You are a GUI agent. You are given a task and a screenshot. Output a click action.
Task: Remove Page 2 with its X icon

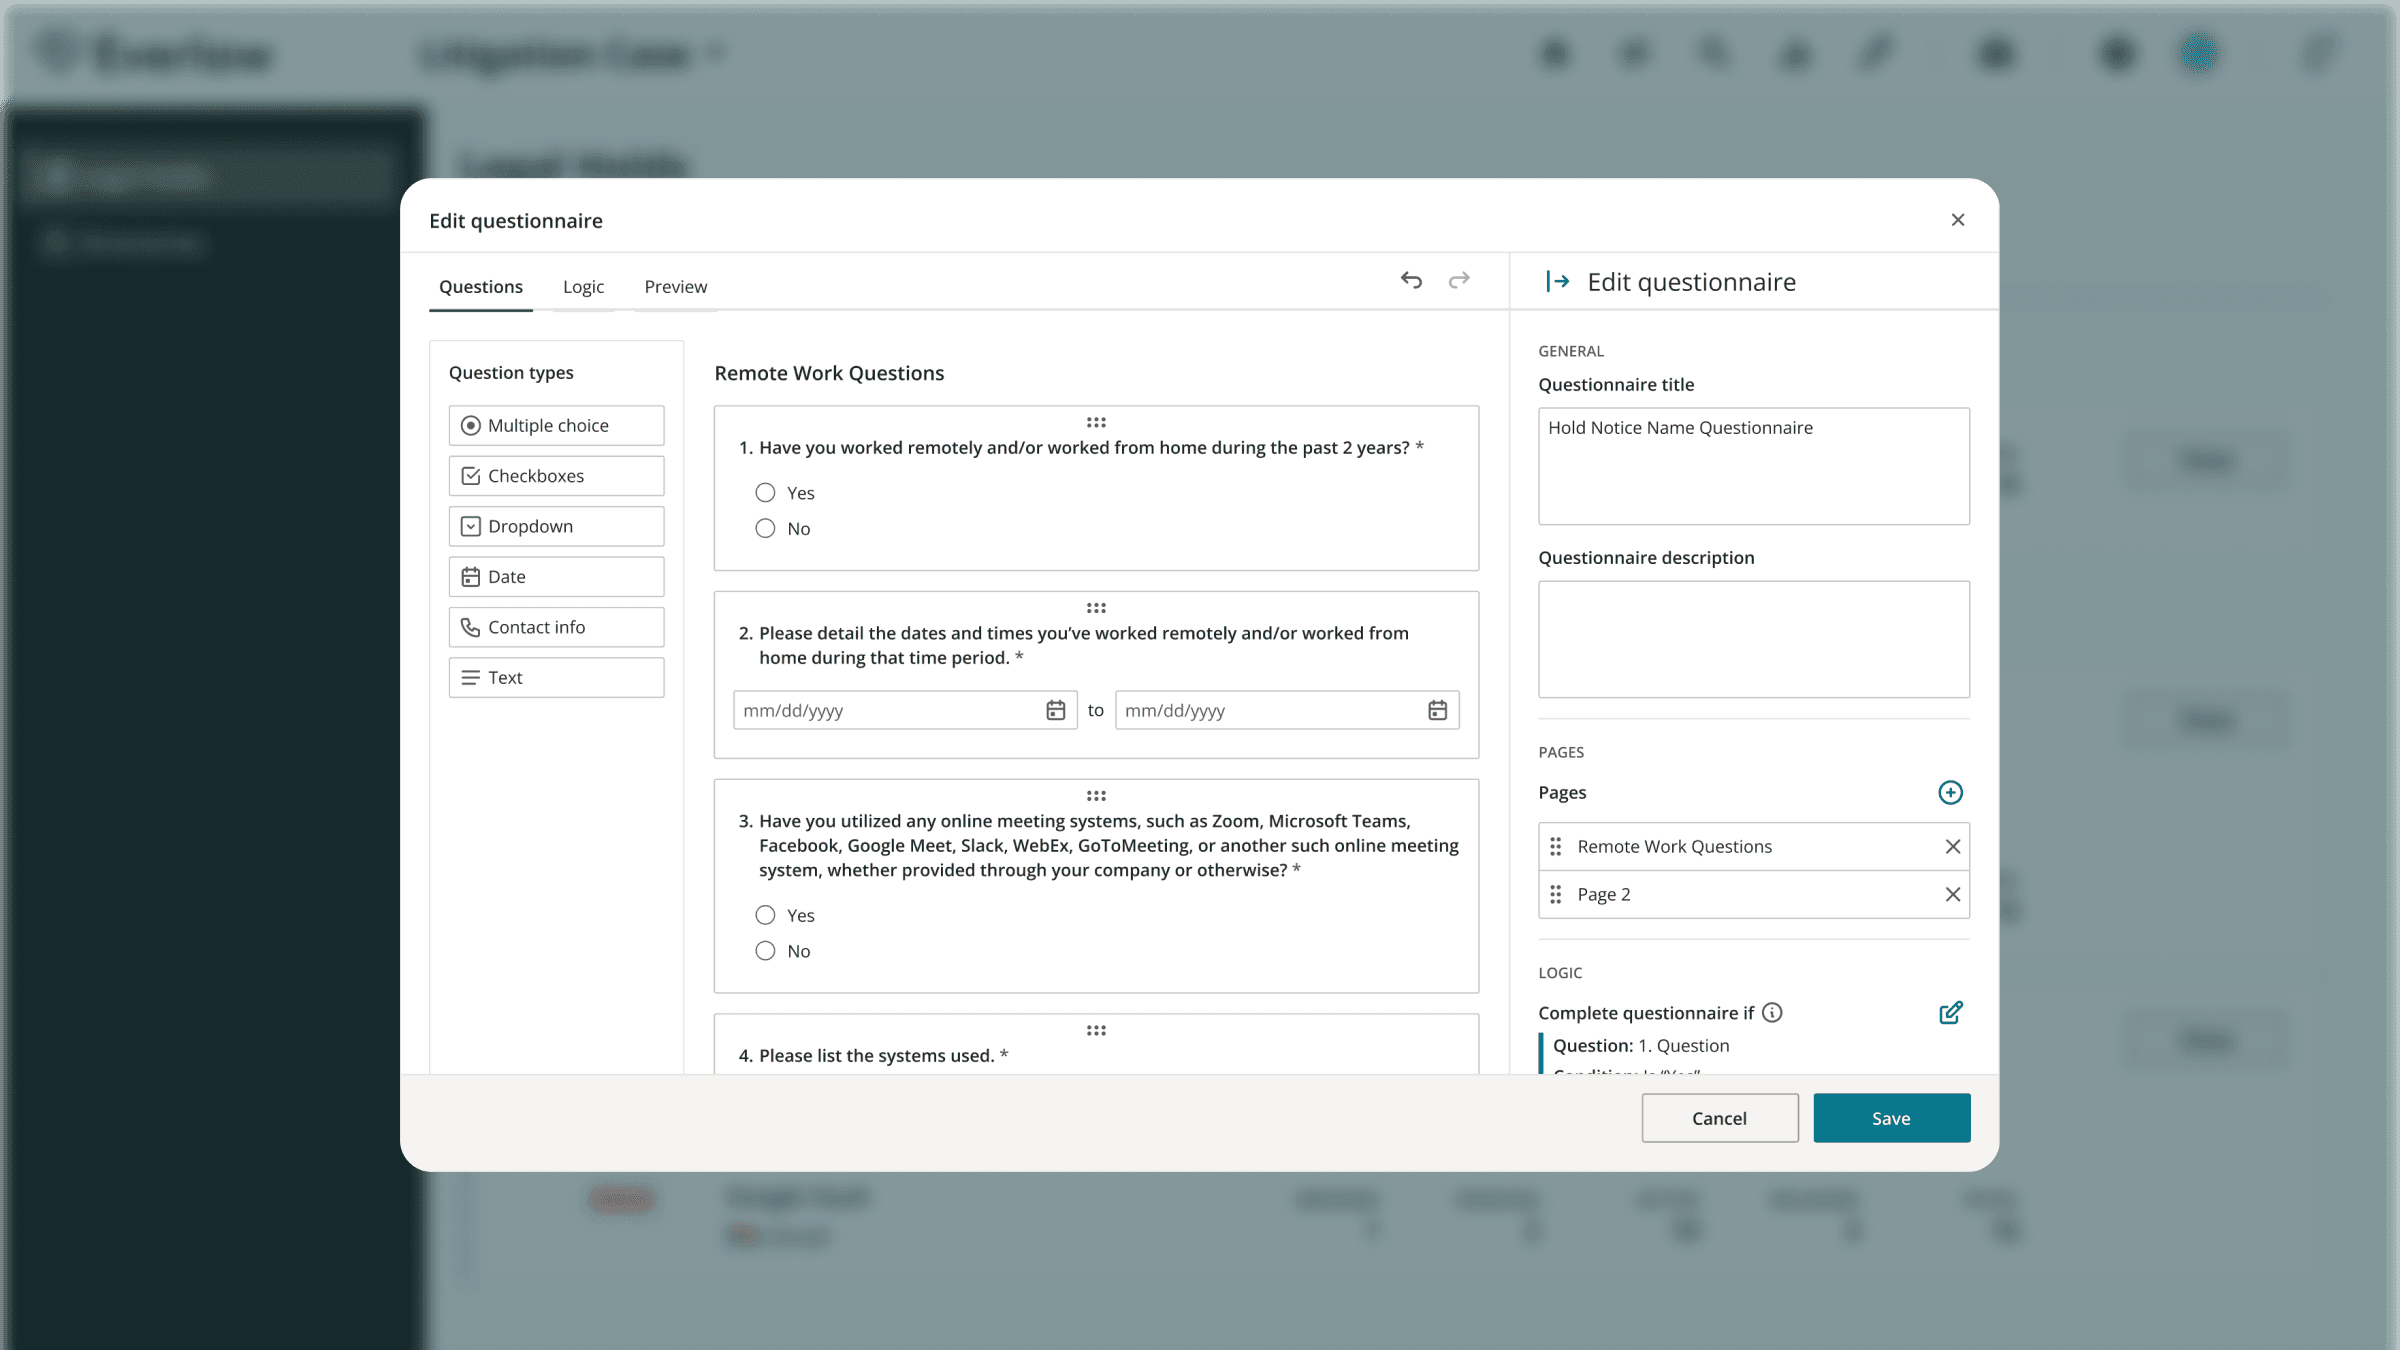coord(1952,894)
